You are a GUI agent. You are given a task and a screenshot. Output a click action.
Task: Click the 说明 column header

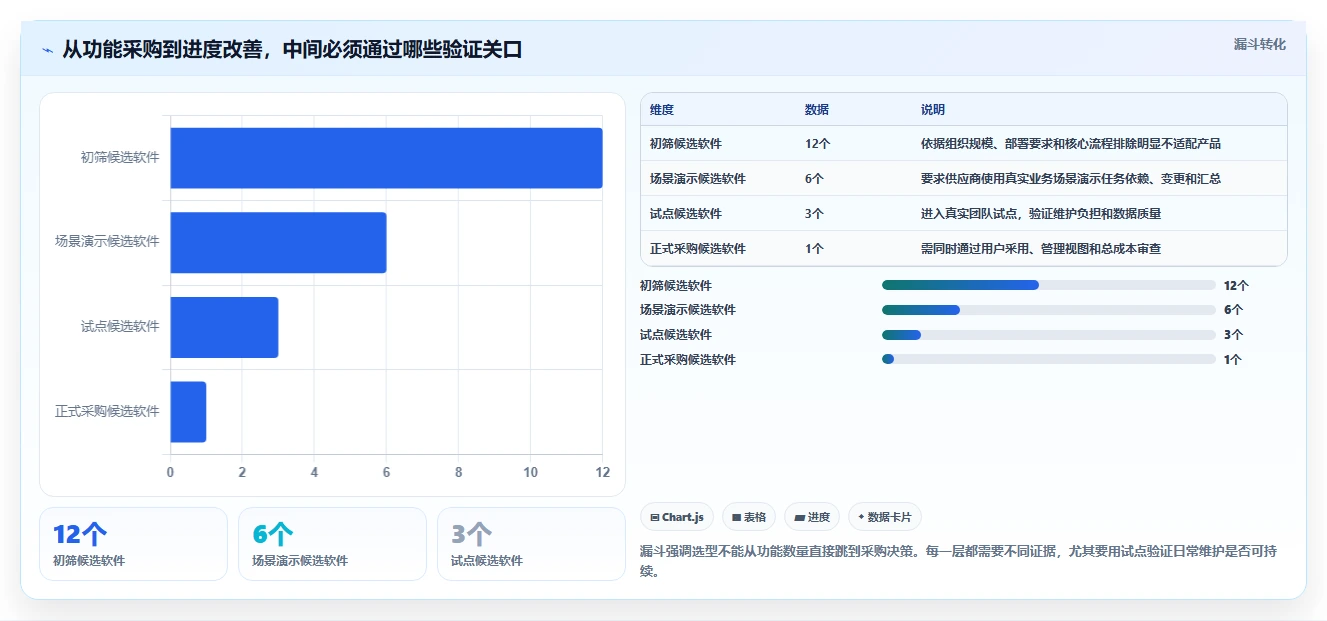pyautogui.click(x=933, y=110)
